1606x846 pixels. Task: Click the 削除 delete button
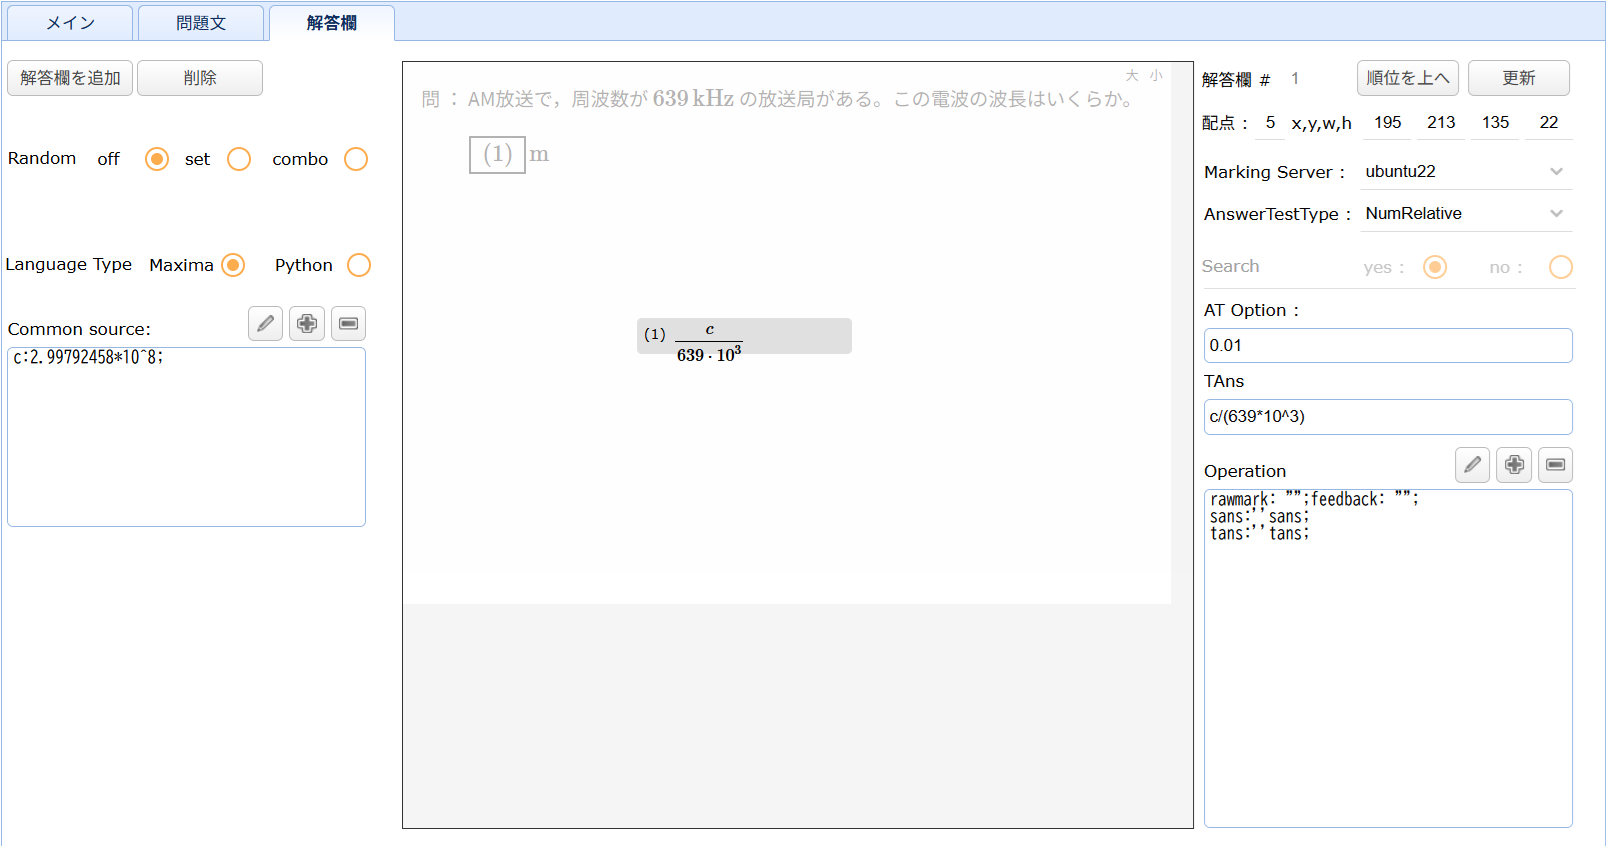click(x=200, y=78)
